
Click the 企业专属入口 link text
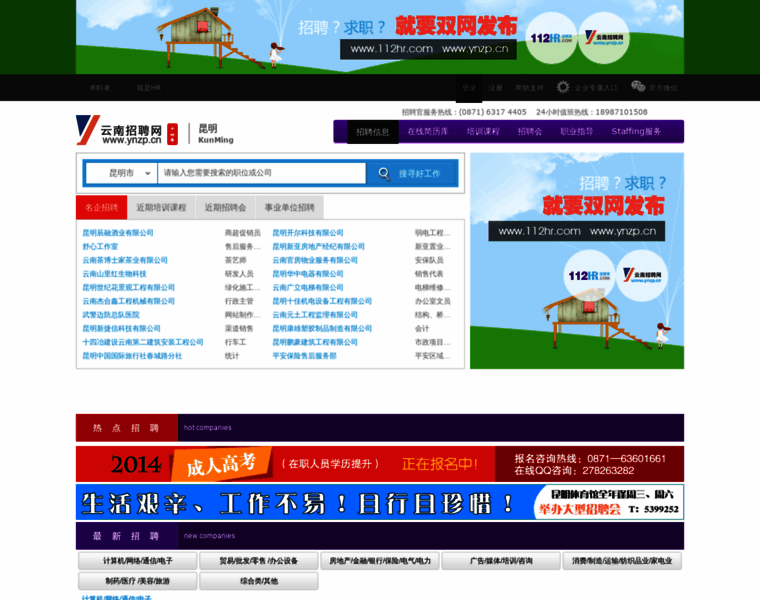(596, 88)
